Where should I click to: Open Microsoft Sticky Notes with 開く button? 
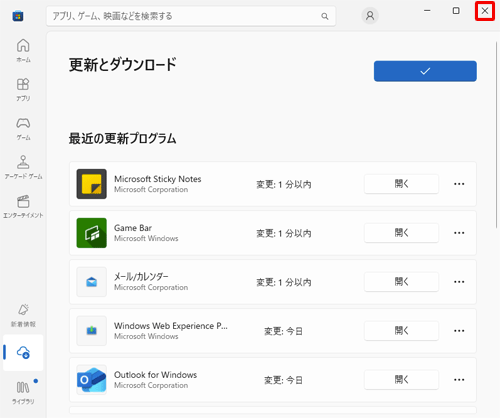[401, 184]
